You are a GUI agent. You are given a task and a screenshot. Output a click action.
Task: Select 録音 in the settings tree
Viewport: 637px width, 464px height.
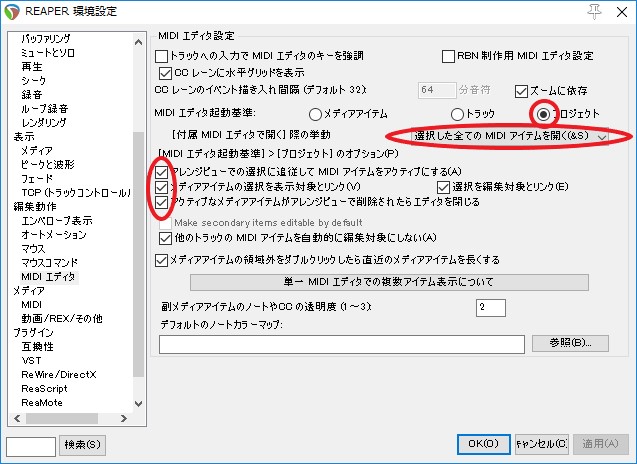click(32, 95)
